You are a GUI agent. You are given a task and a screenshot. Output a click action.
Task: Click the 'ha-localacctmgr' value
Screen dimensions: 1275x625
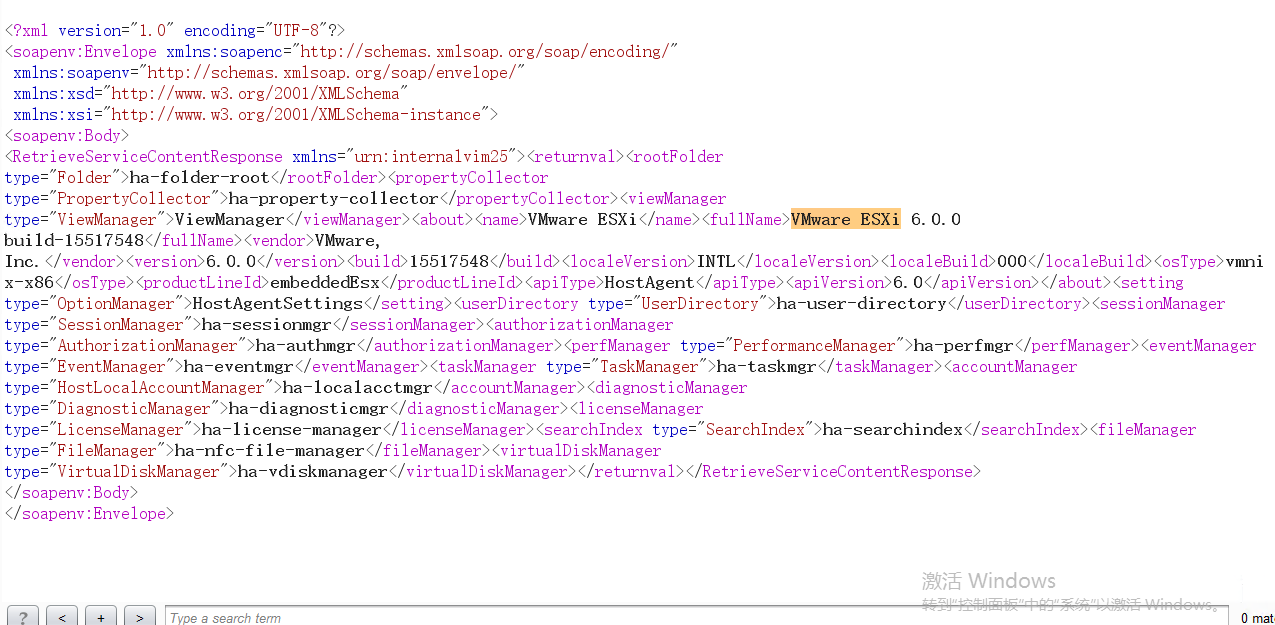pyautogui.click(x=358, y=387)
